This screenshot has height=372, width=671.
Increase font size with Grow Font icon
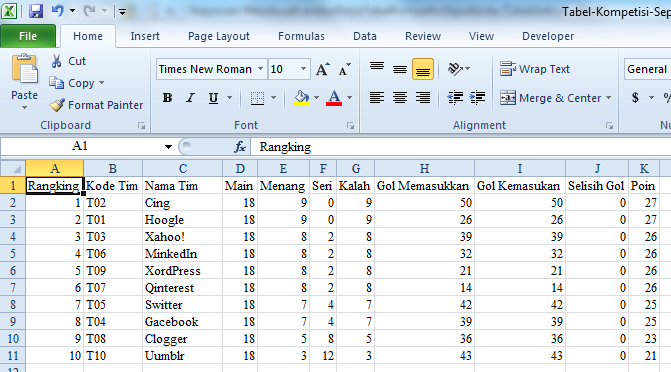click(323, 69)
